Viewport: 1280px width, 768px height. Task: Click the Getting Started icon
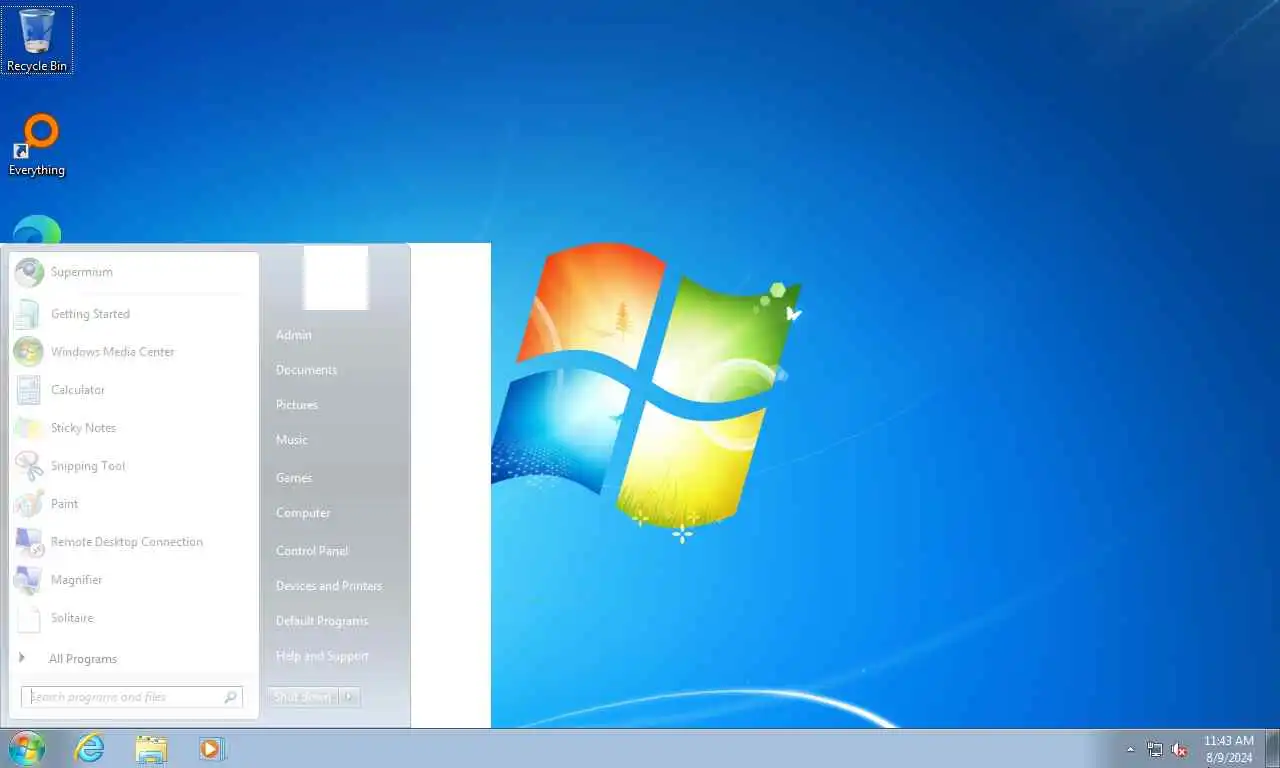pyautogui.click(x=28, y=314)
